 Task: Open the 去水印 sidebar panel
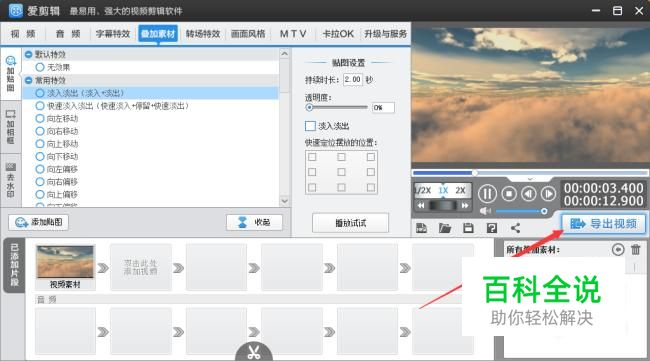11,180
